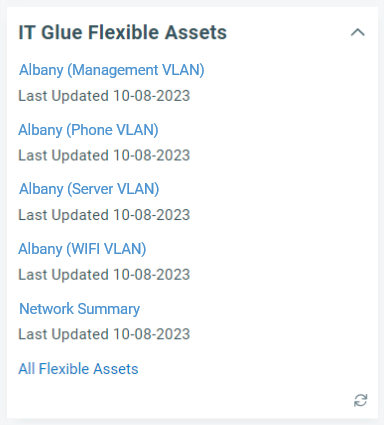Select Last Updated text under Network Summary

click(104, 334)
